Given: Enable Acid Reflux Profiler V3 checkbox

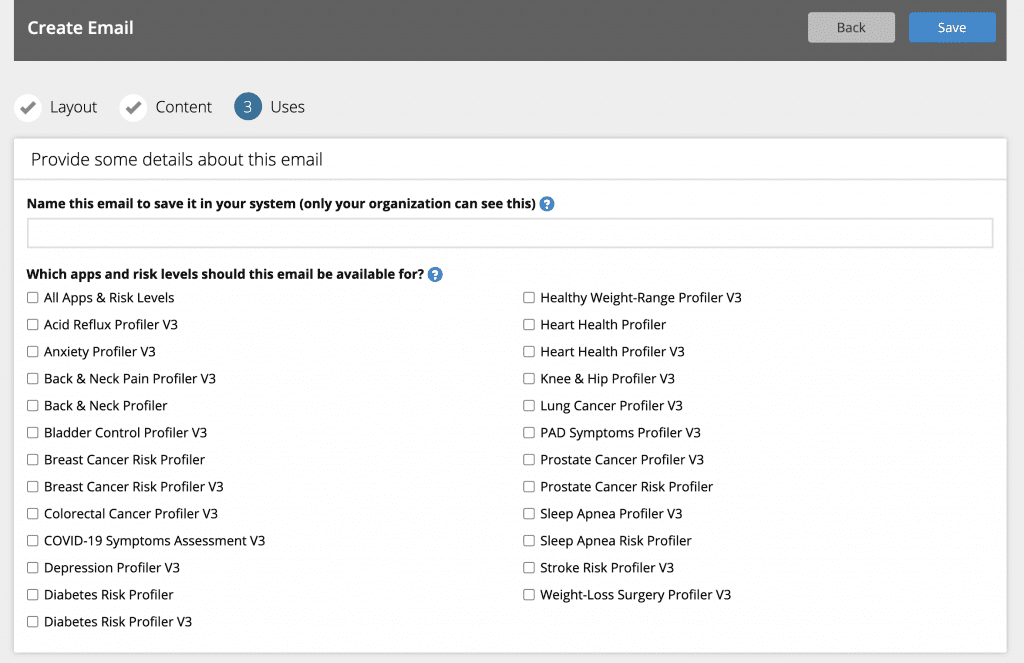Looking at the screenshot, I should coord(33,325).
